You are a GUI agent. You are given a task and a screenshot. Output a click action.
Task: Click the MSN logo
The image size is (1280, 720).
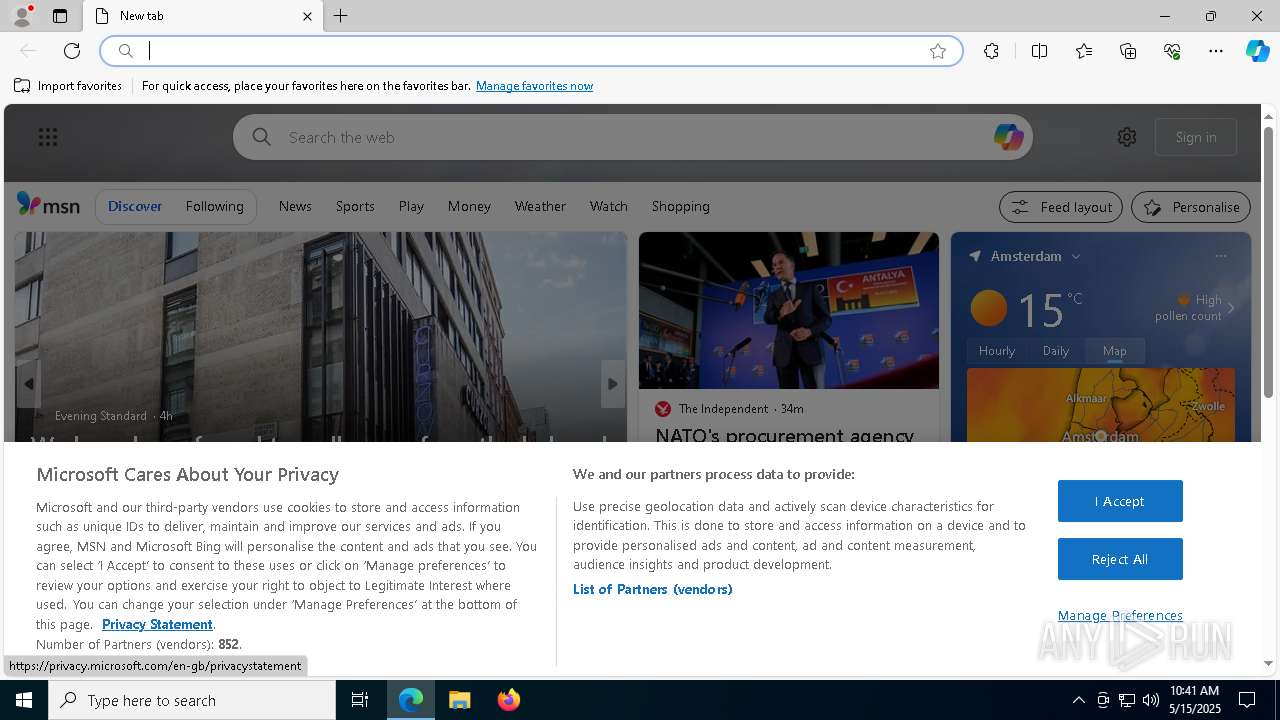pos(48,205)
